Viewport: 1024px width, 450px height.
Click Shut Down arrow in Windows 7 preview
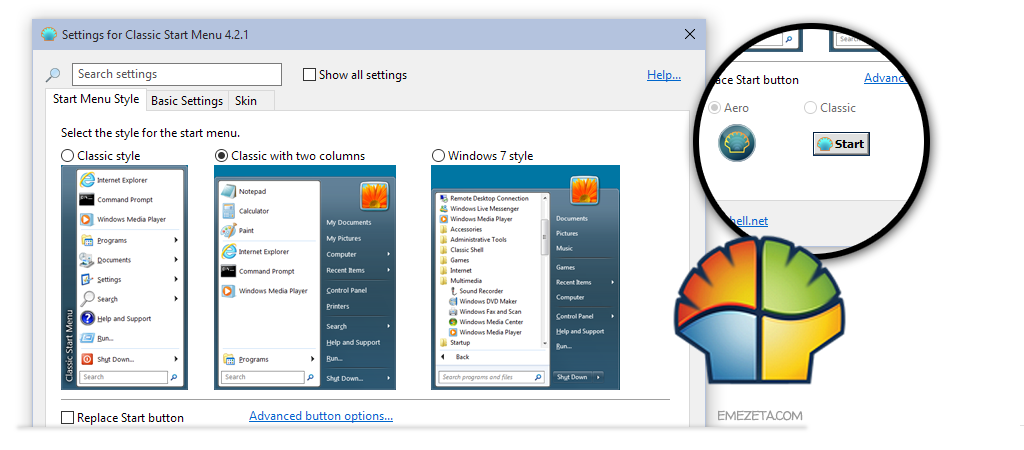598,377
